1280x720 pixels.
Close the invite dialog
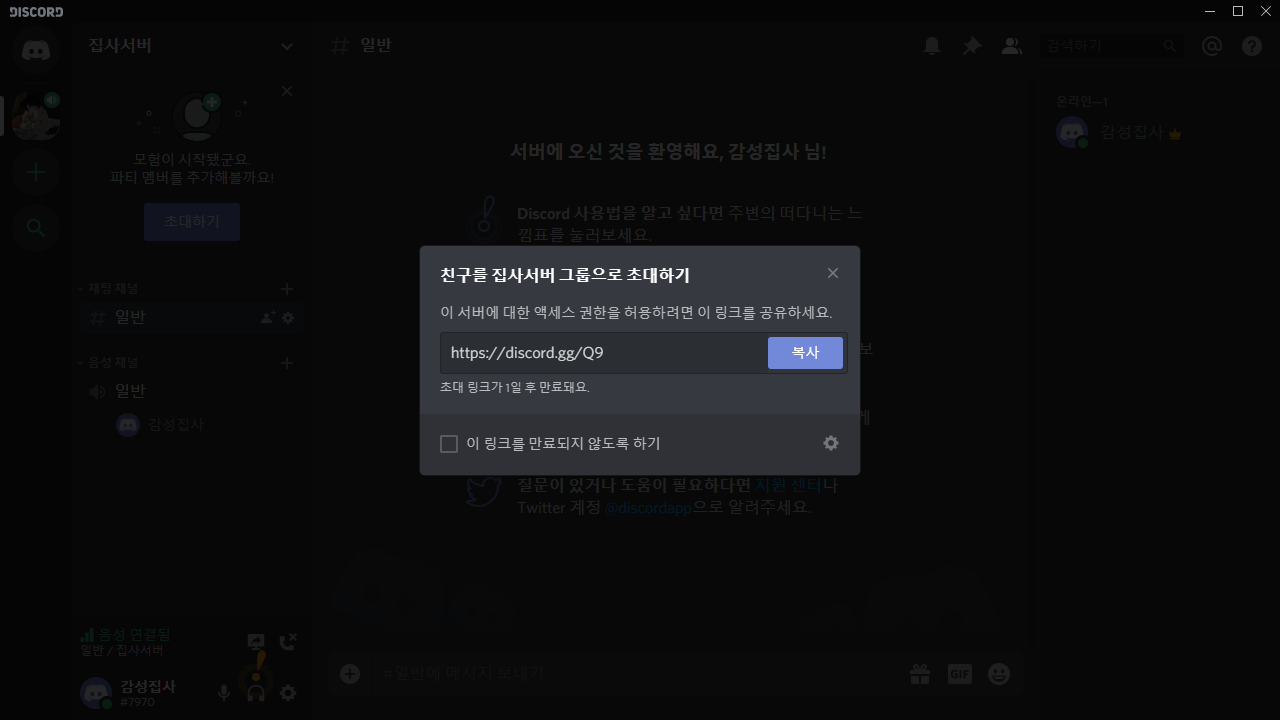click(833, 273)
